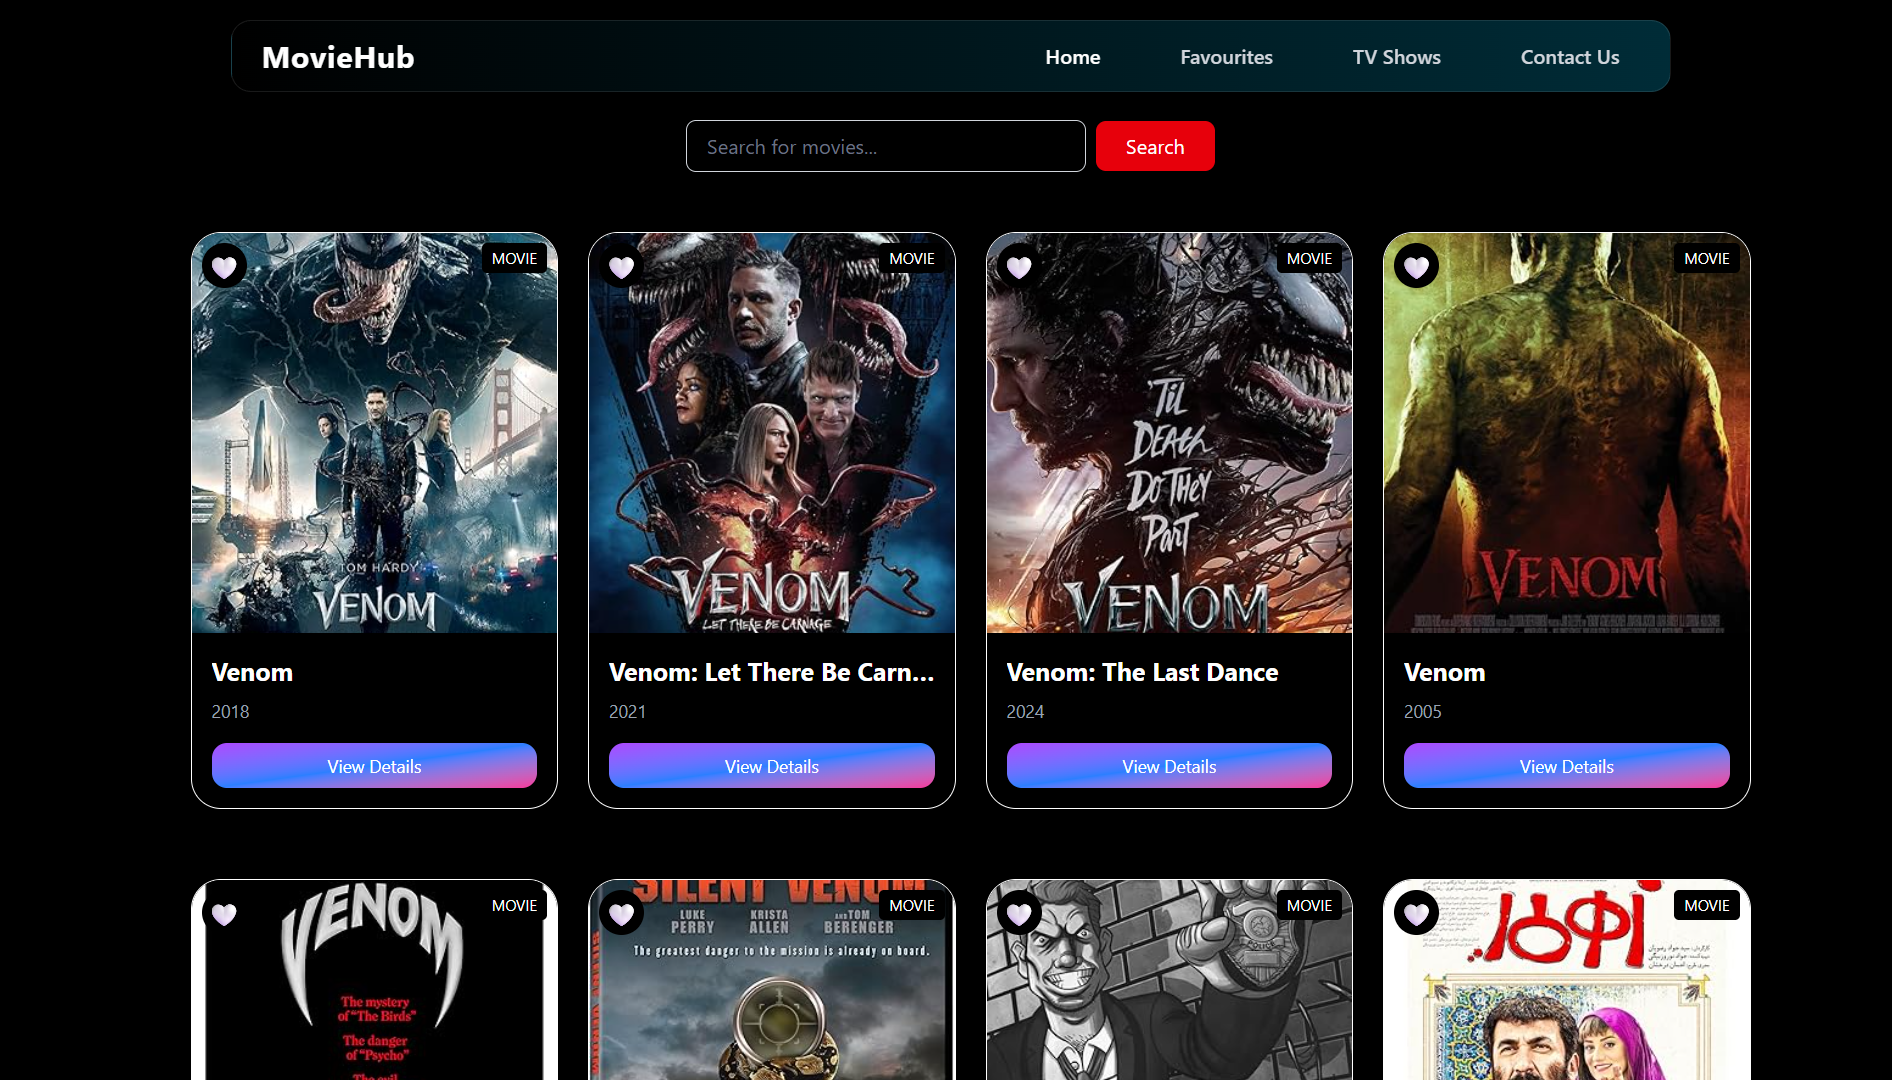Click MOVIE badge on Let There Be Carnage card
Screen dimensions: 1892x1080
[x=912, y=259]
